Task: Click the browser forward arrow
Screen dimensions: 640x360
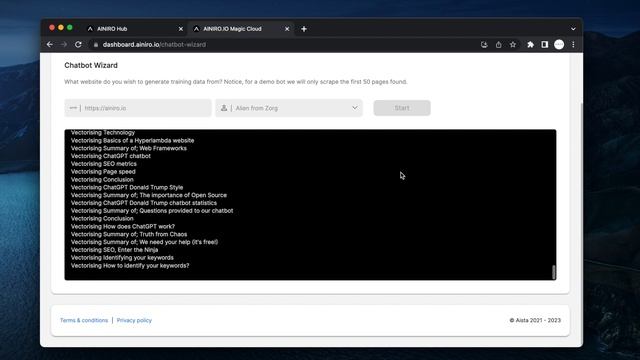Action: [64, 44]
